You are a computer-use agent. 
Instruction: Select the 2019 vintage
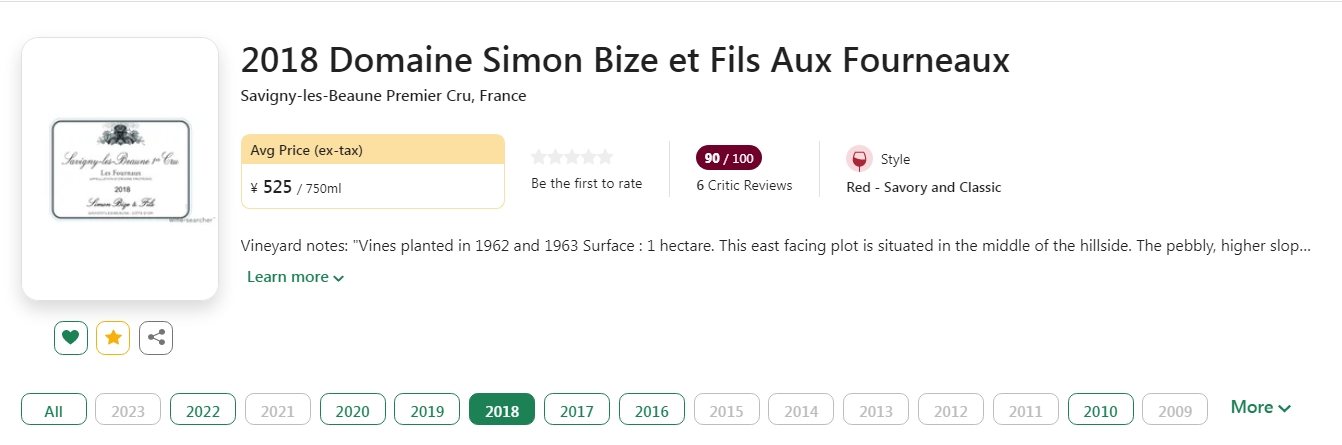pos(427,410)
